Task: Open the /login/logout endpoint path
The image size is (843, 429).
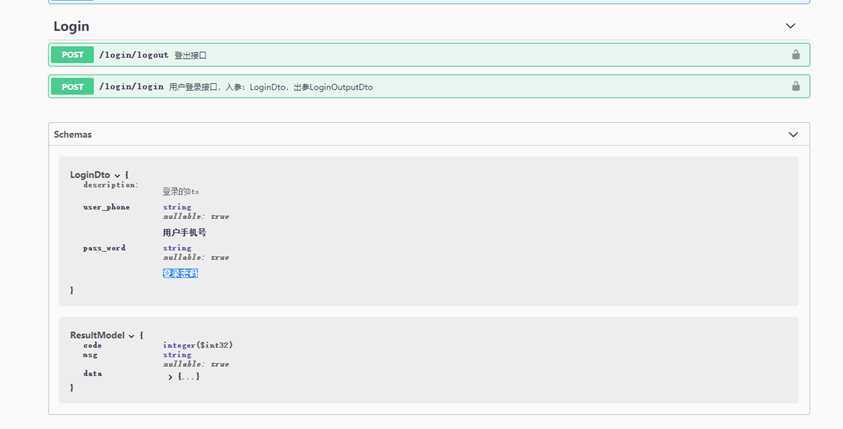Action: coord(134,55)
